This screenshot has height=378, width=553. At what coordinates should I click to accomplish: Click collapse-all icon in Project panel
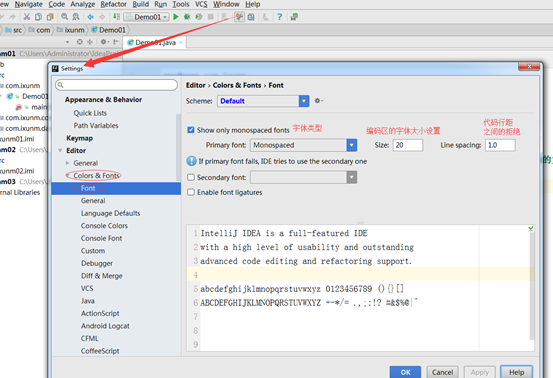point(90,42)
